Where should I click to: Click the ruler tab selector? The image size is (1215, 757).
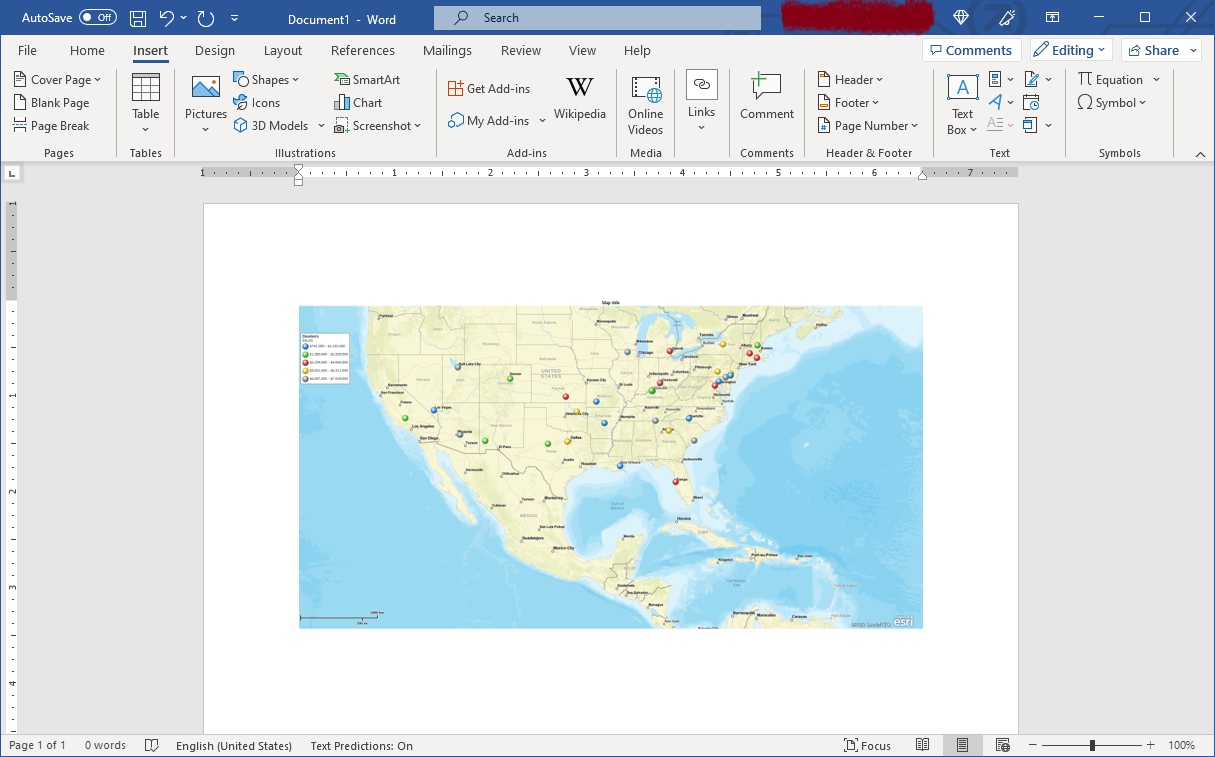(12, 173)
